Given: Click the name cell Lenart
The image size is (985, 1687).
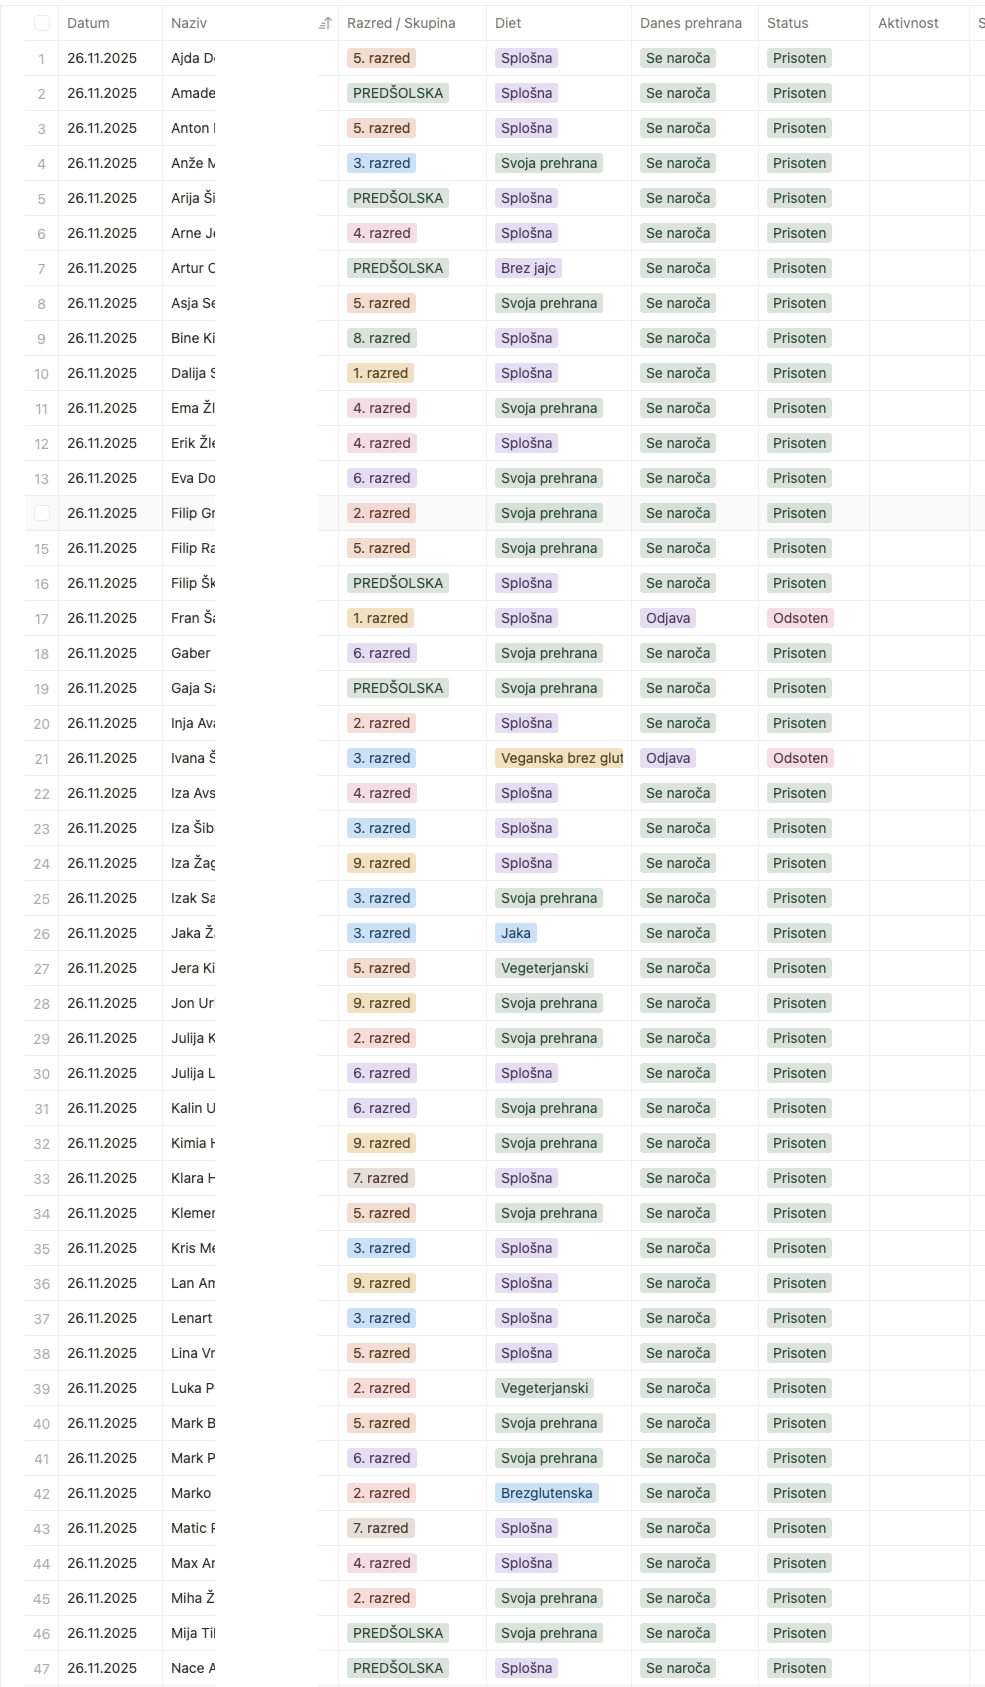Looking at the screenshot, I should pos(192,1318).
